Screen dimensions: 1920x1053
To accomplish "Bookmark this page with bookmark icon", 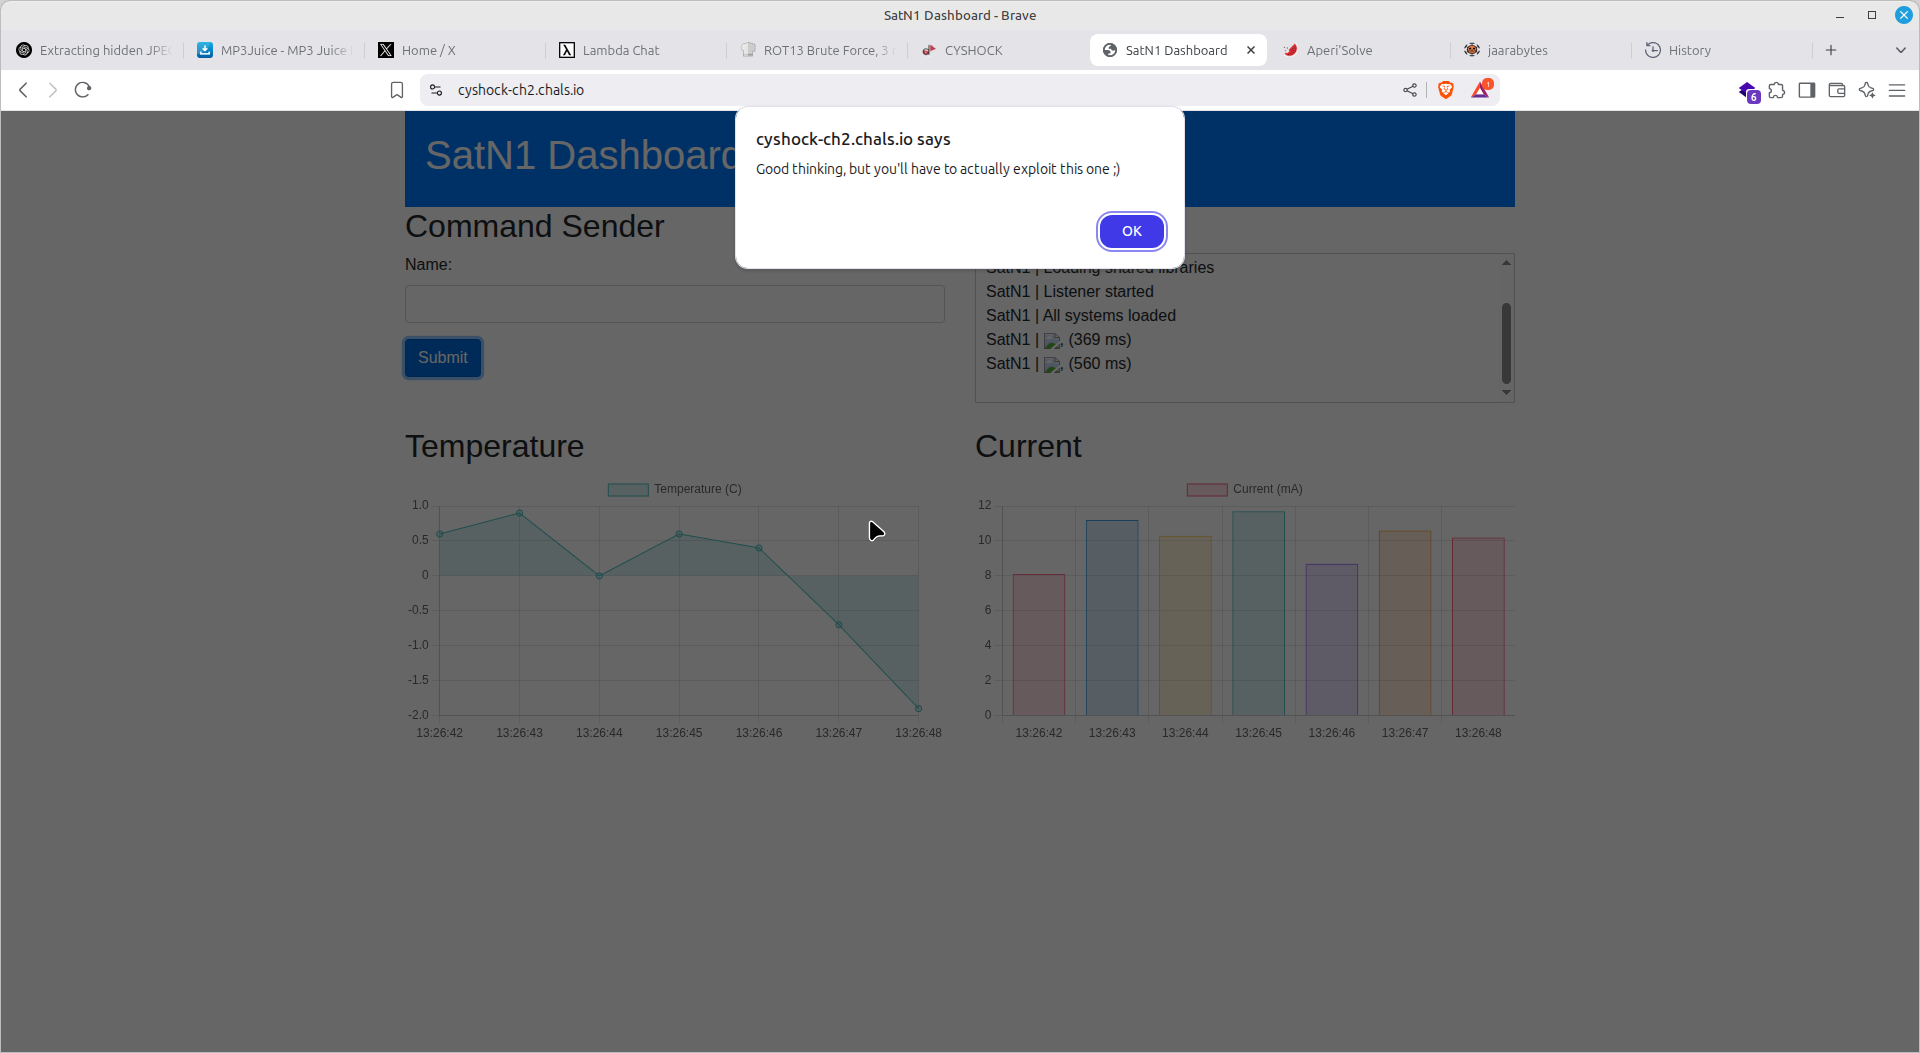I will (x=397, y=90).
